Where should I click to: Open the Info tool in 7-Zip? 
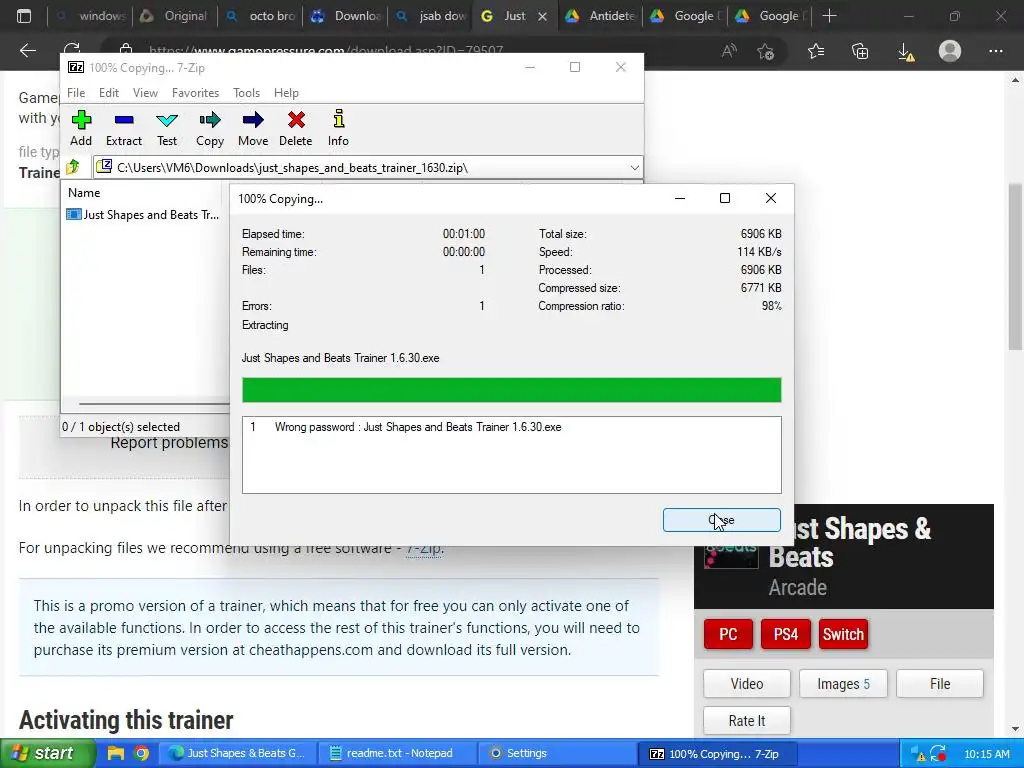point(338,128)
